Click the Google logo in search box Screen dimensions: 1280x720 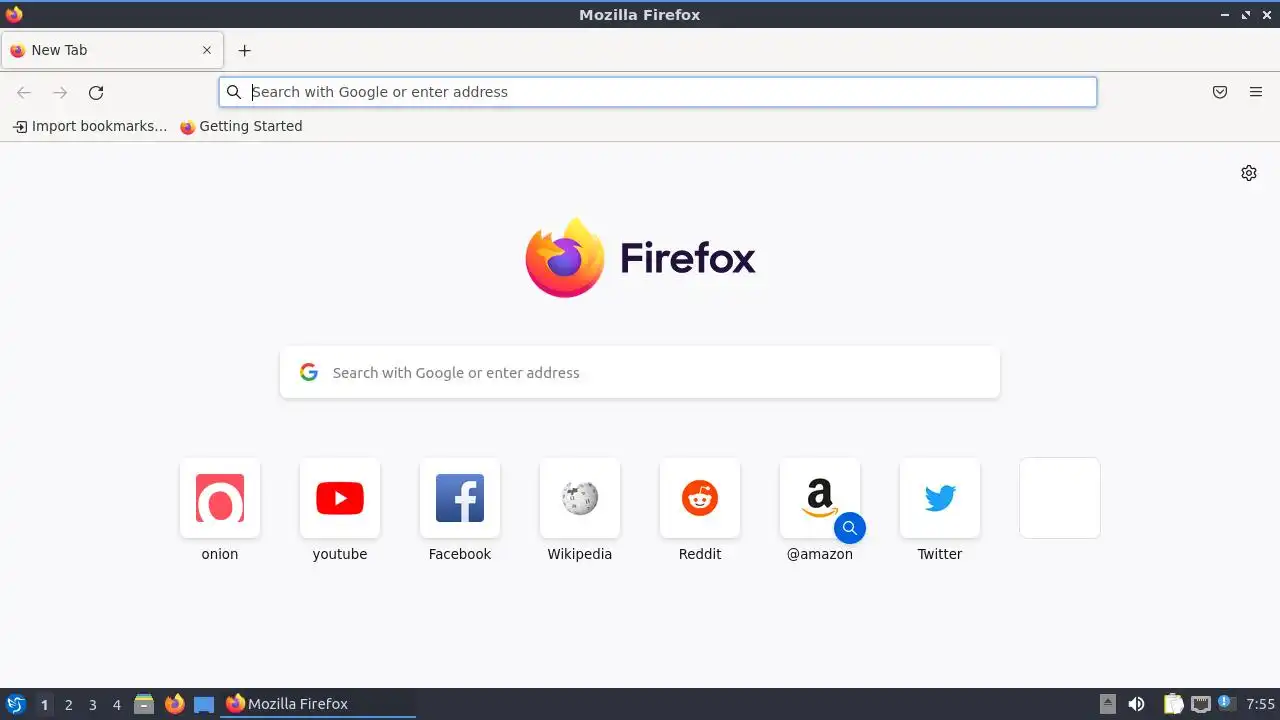(309, 372)
